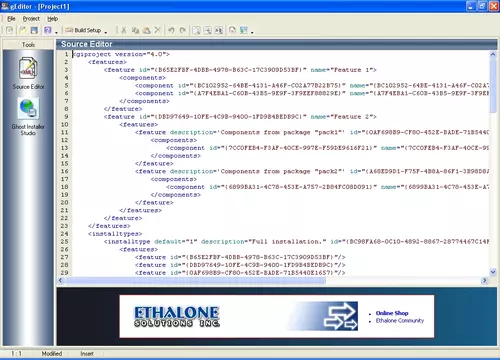
Task: Click the Redo arrow icon
Action: tap(183, 30)
